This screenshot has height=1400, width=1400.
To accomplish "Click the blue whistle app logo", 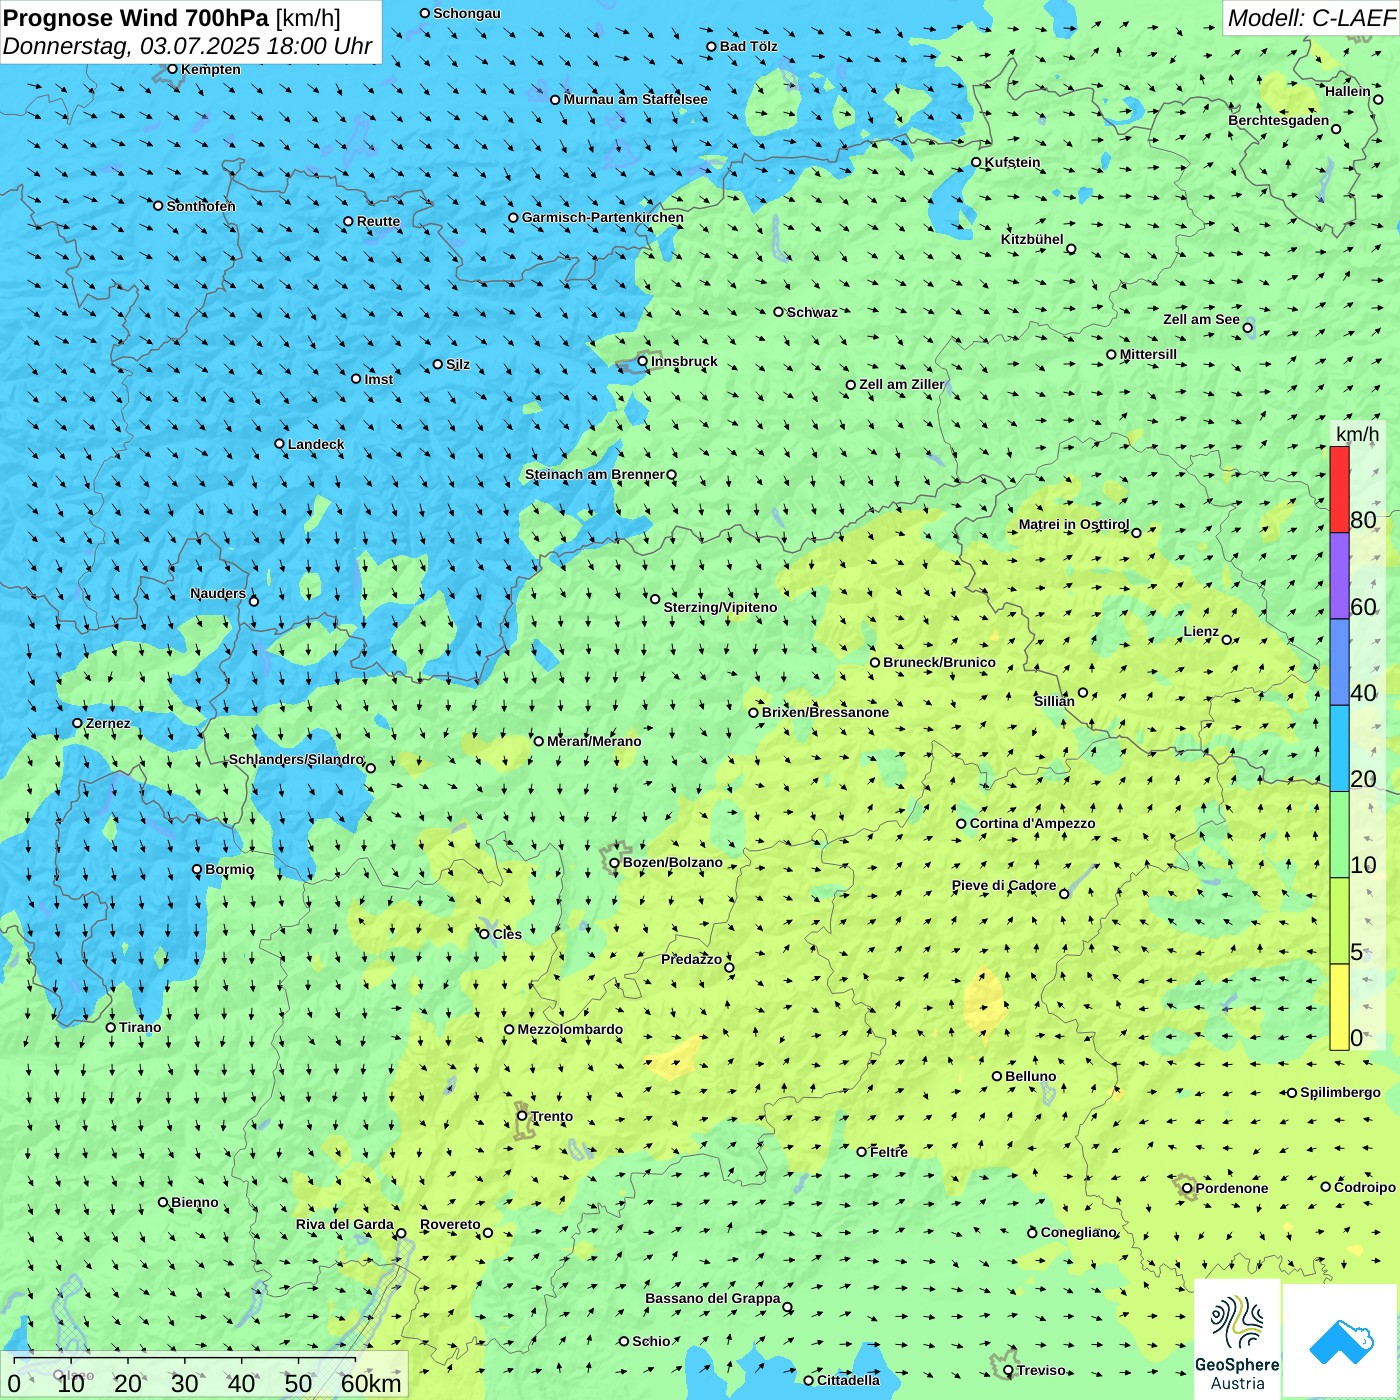I will tap(1341, 1341).
